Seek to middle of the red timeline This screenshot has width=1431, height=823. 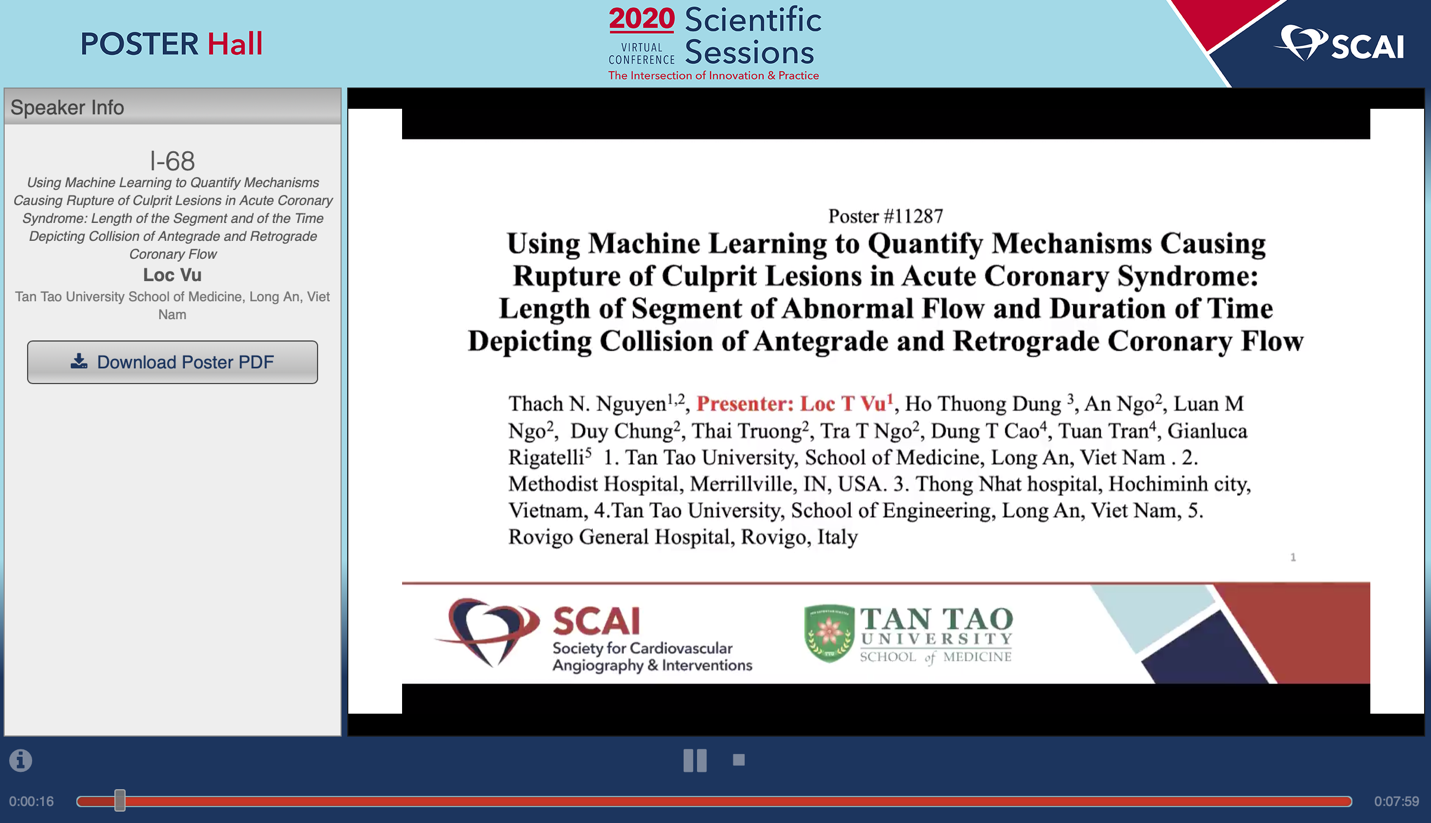714,801
